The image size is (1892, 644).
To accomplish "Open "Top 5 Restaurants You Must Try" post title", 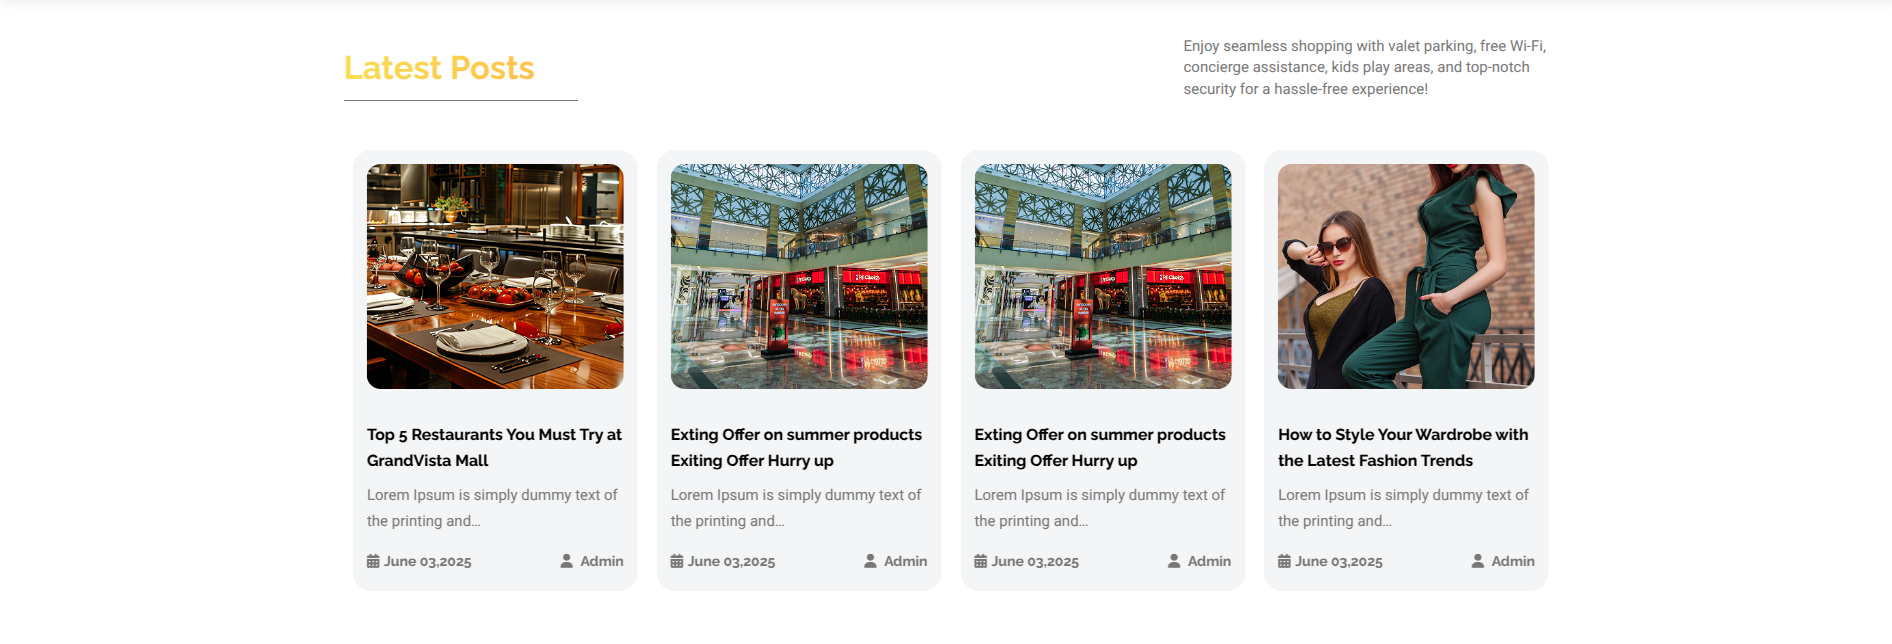I will coord(494,447).
